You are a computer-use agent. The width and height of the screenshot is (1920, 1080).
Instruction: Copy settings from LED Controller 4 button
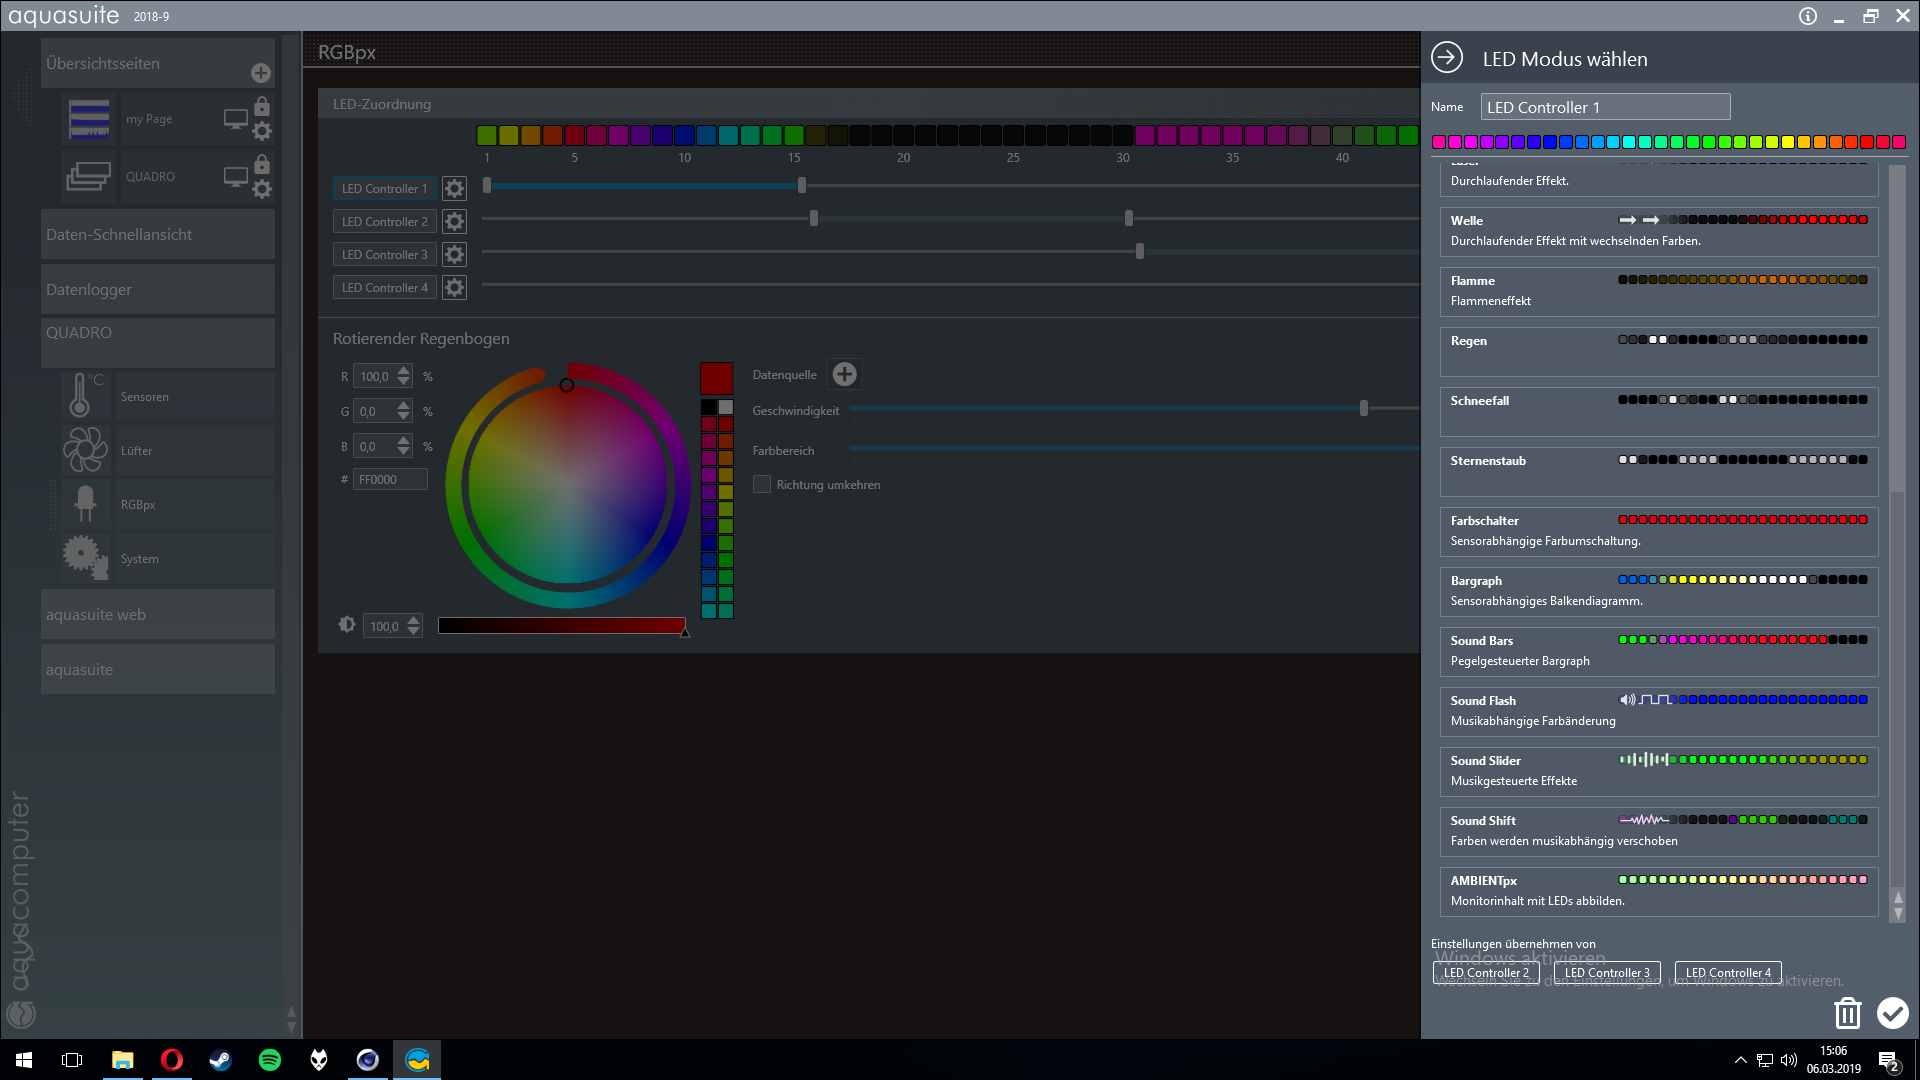(1727, 972)
